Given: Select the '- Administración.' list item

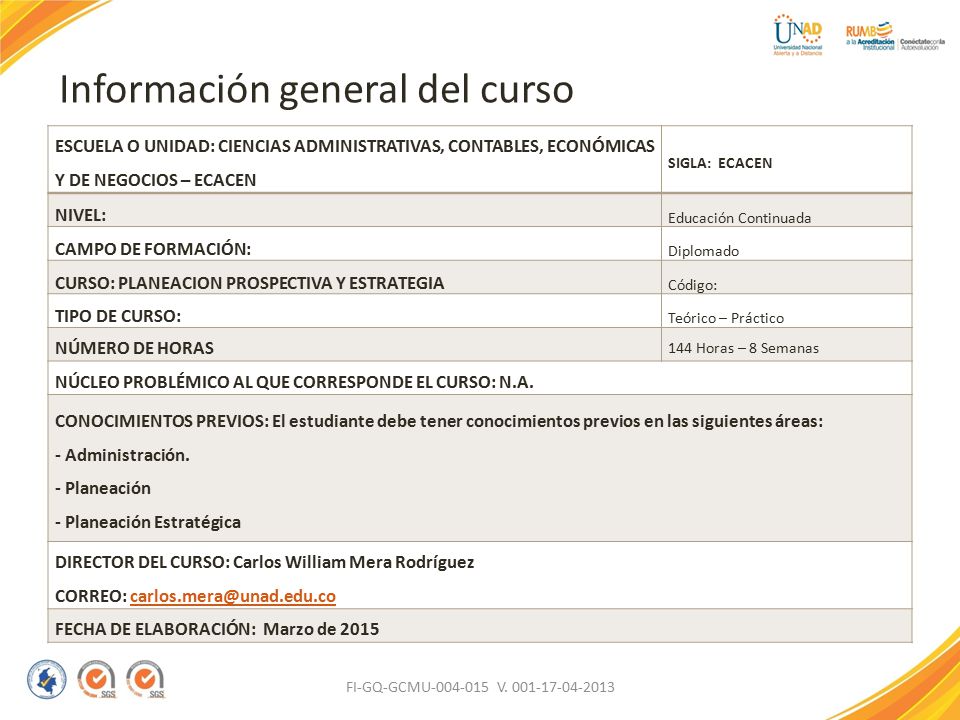Looking at the screenshot, I should (122, 455).
